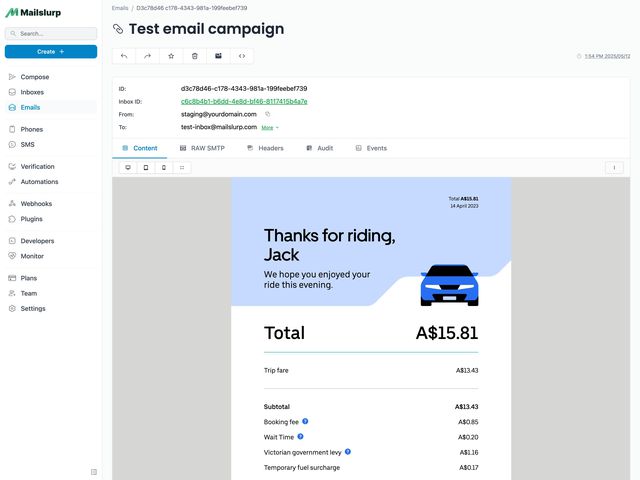The height and width of the screenshot is (480, 640).
Task: Open the vertical ellipsis options menu
Action: [x=614, y=168]
